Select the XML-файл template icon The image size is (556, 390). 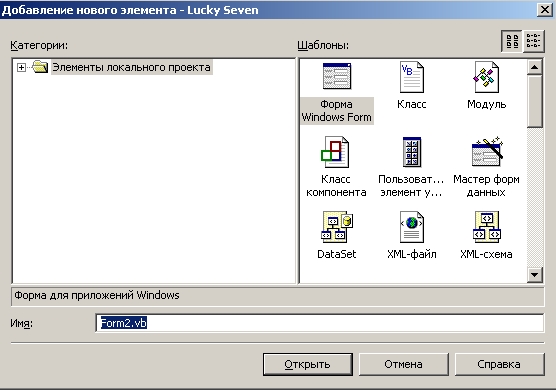coord(412,227)
